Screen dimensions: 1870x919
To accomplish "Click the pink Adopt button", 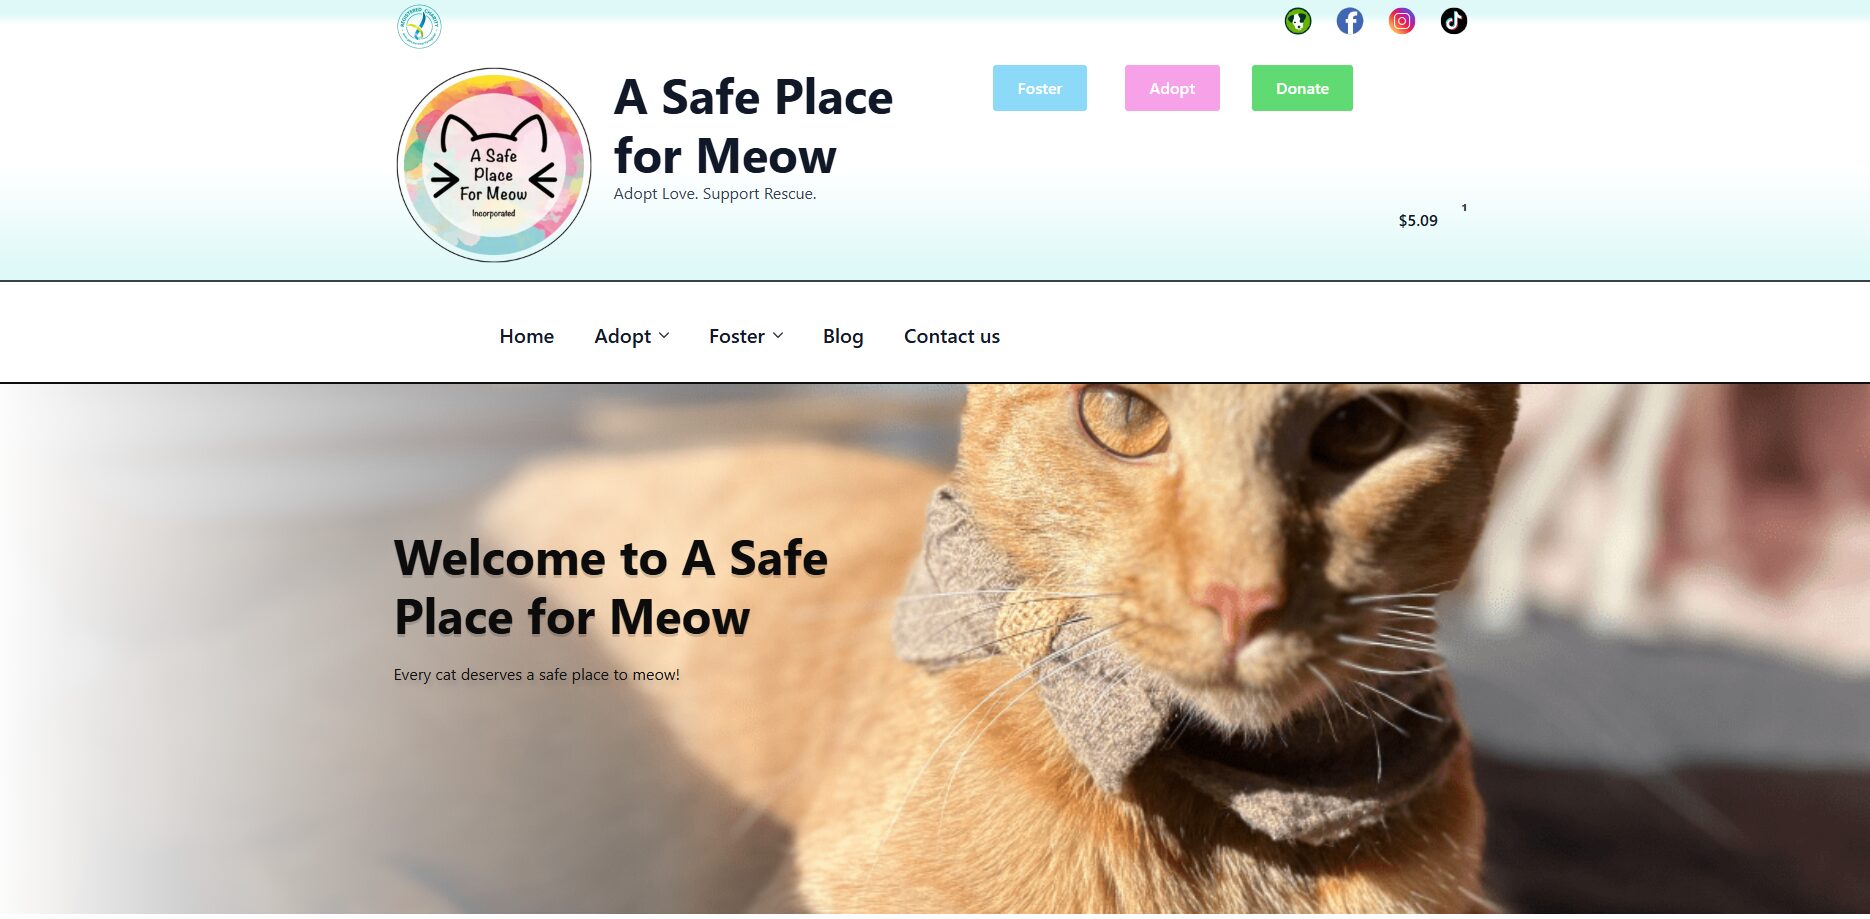I will pyautogui.click(x=1172, y=88).
